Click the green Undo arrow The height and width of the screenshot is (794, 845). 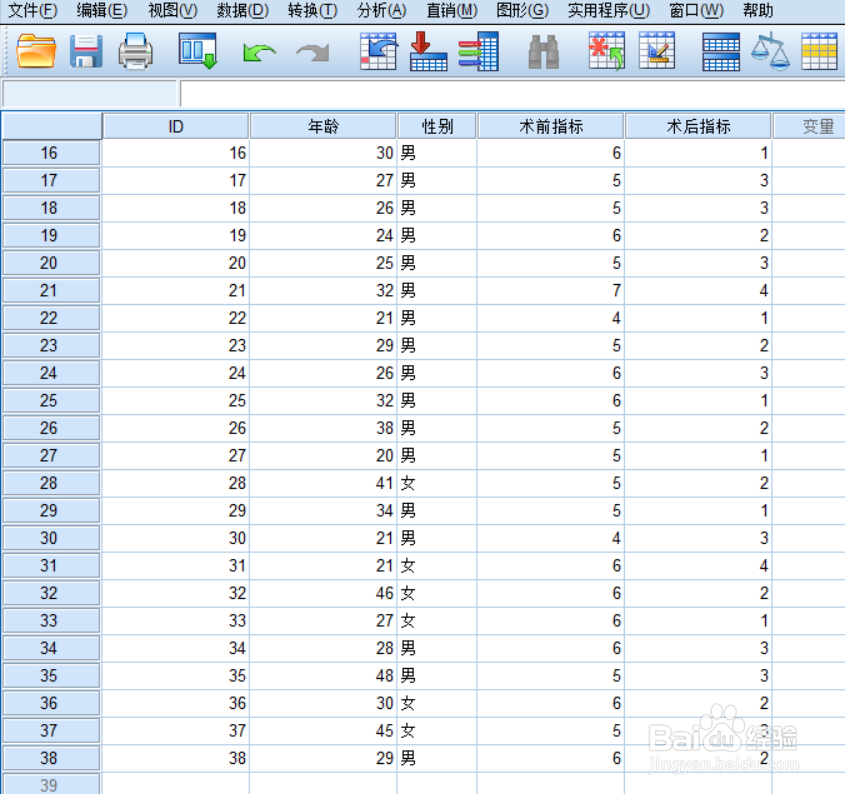click(259, 53)
